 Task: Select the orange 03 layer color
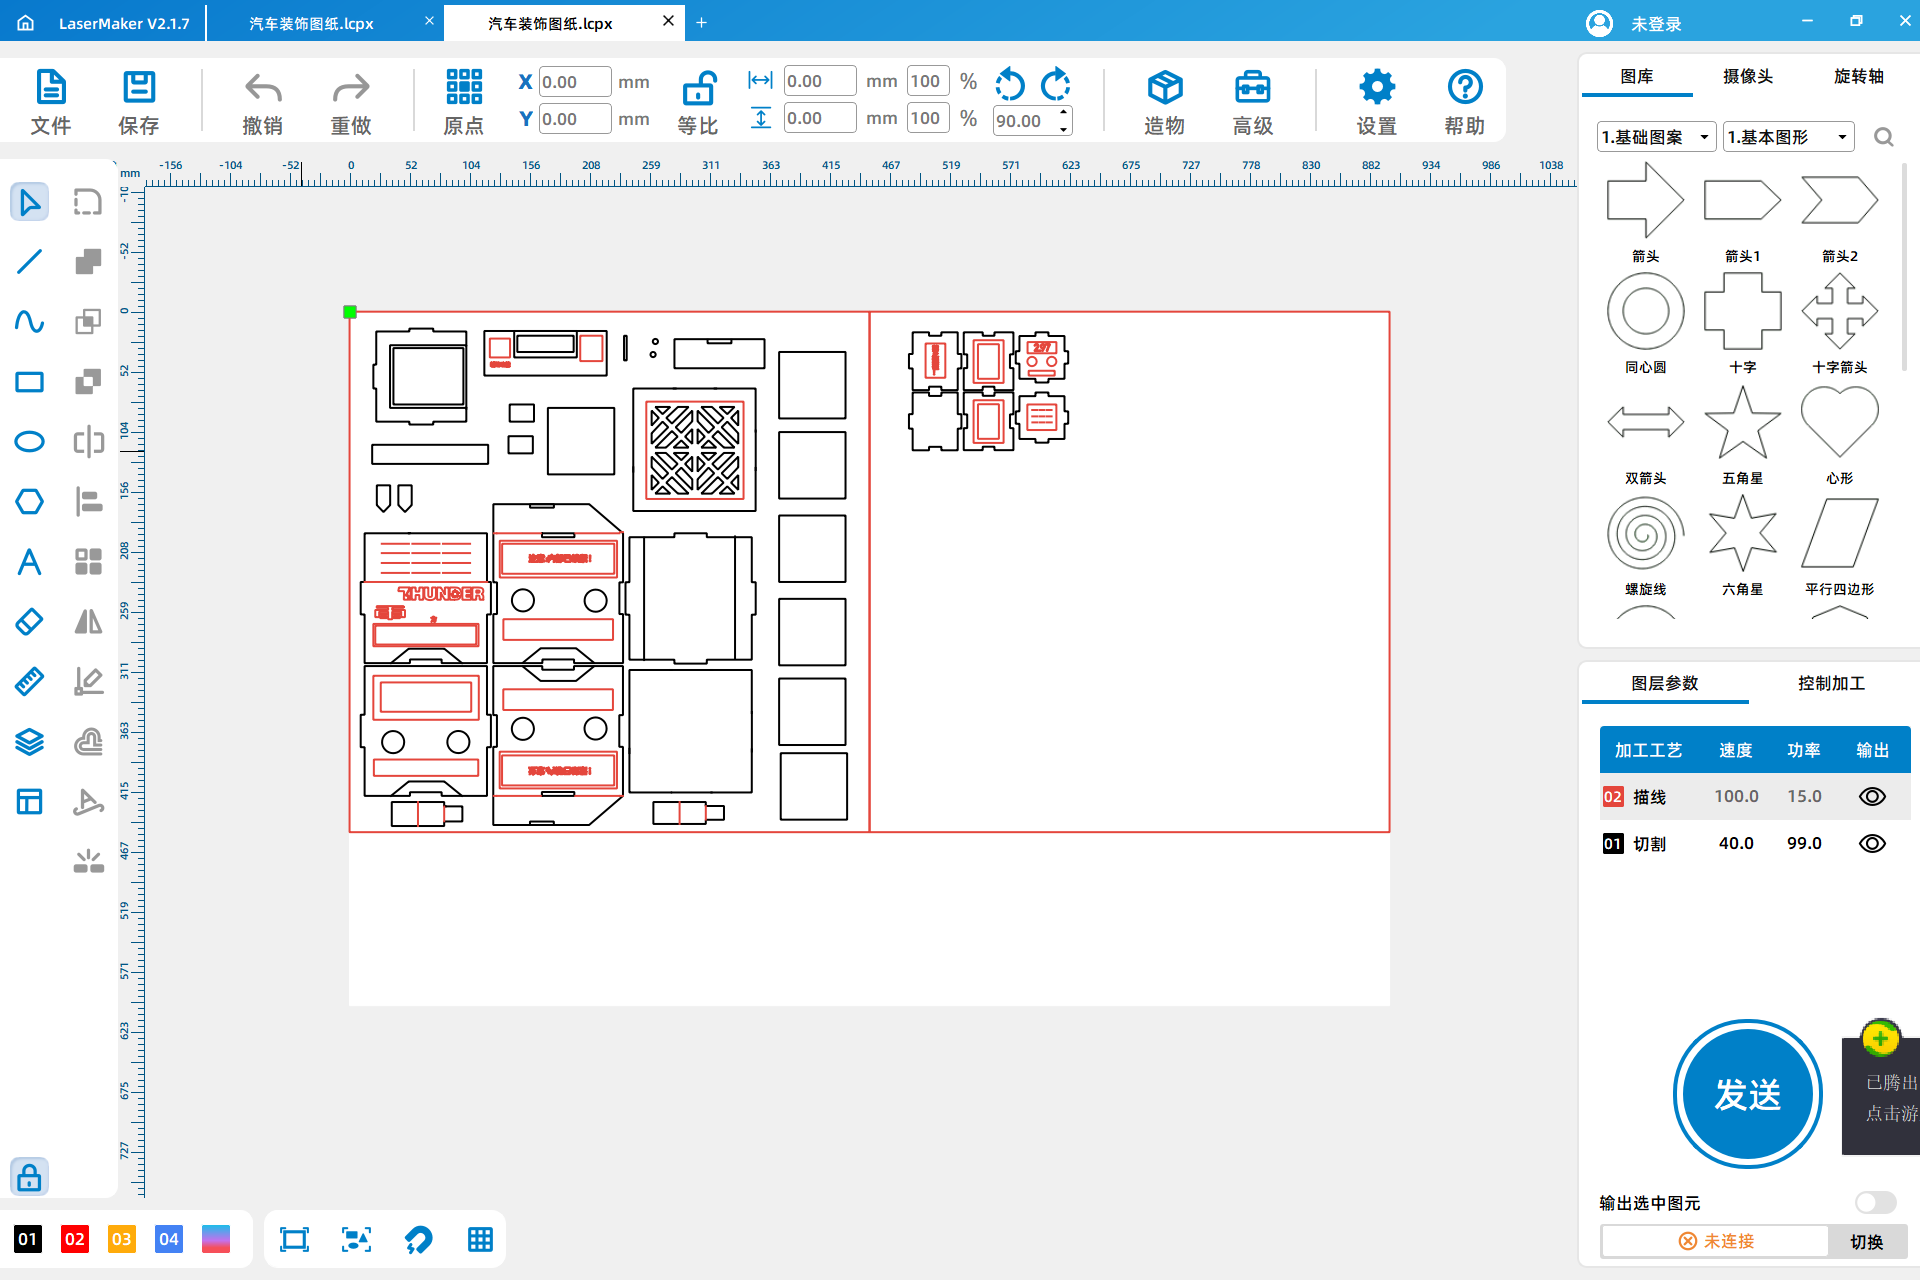122,1240
